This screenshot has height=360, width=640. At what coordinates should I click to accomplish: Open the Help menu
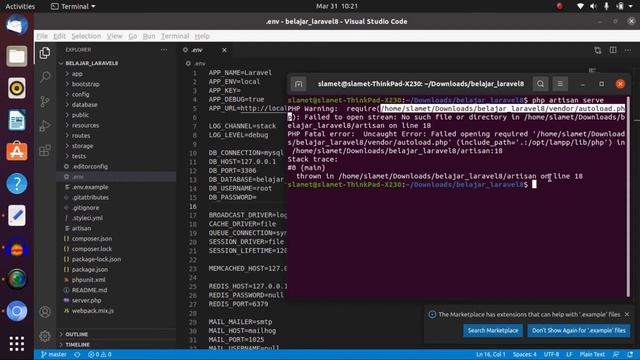202,36
